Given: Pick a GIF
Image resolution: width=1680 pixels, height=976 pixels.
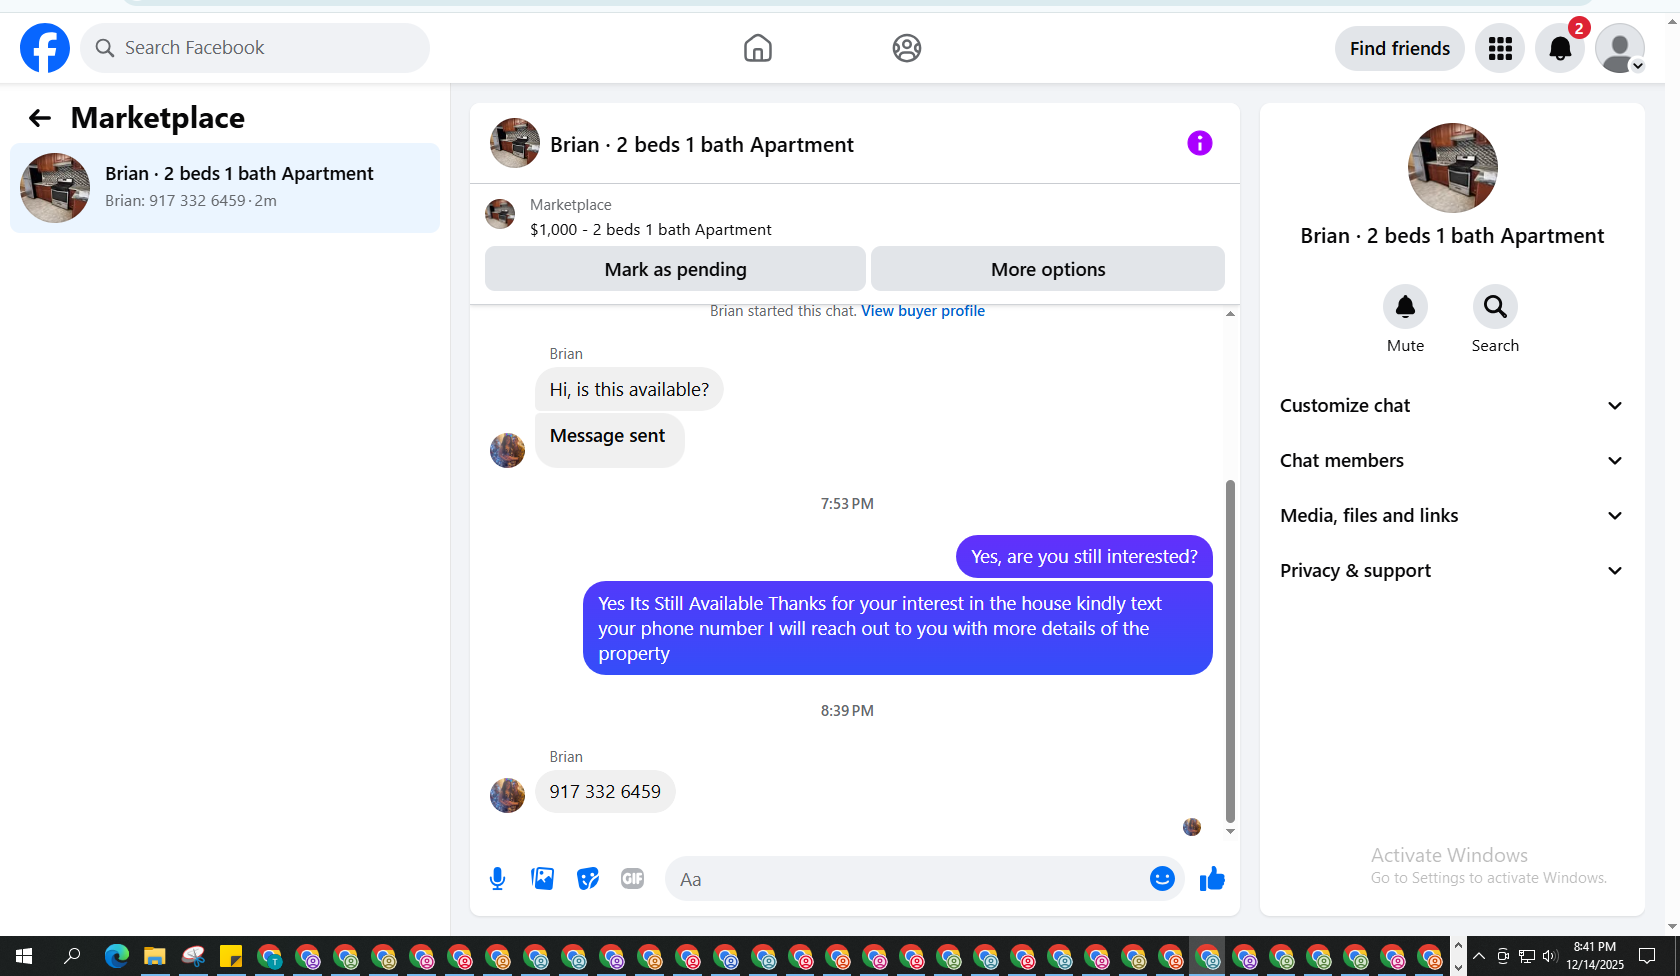Looking at the screenshot, I should (x=633, y=879).
